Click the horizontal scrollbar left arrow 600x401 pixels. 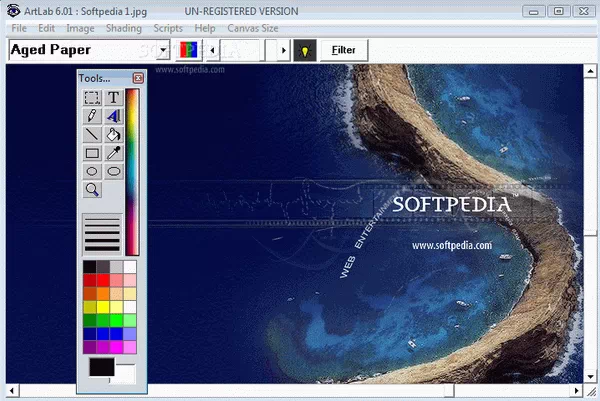coord(12,391)
